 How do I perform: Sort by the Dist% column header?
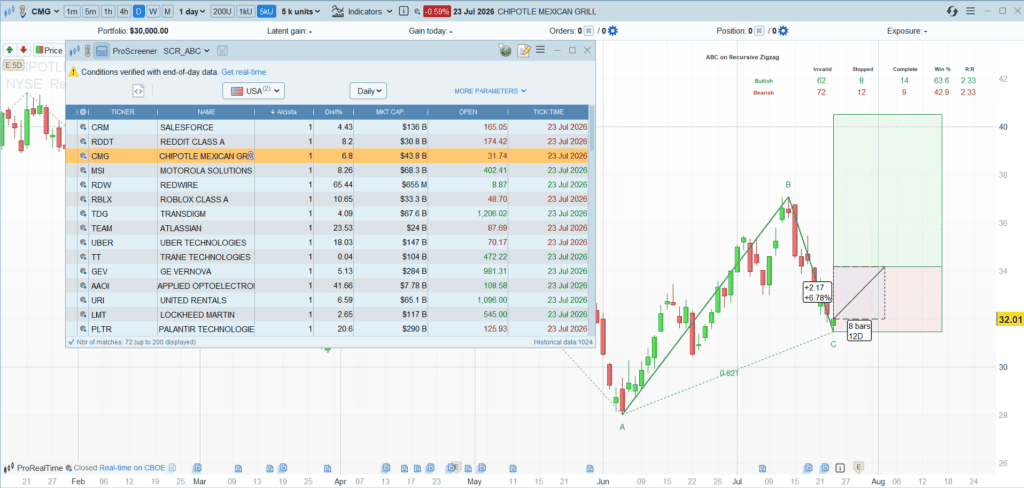click(x=334, y=112)
